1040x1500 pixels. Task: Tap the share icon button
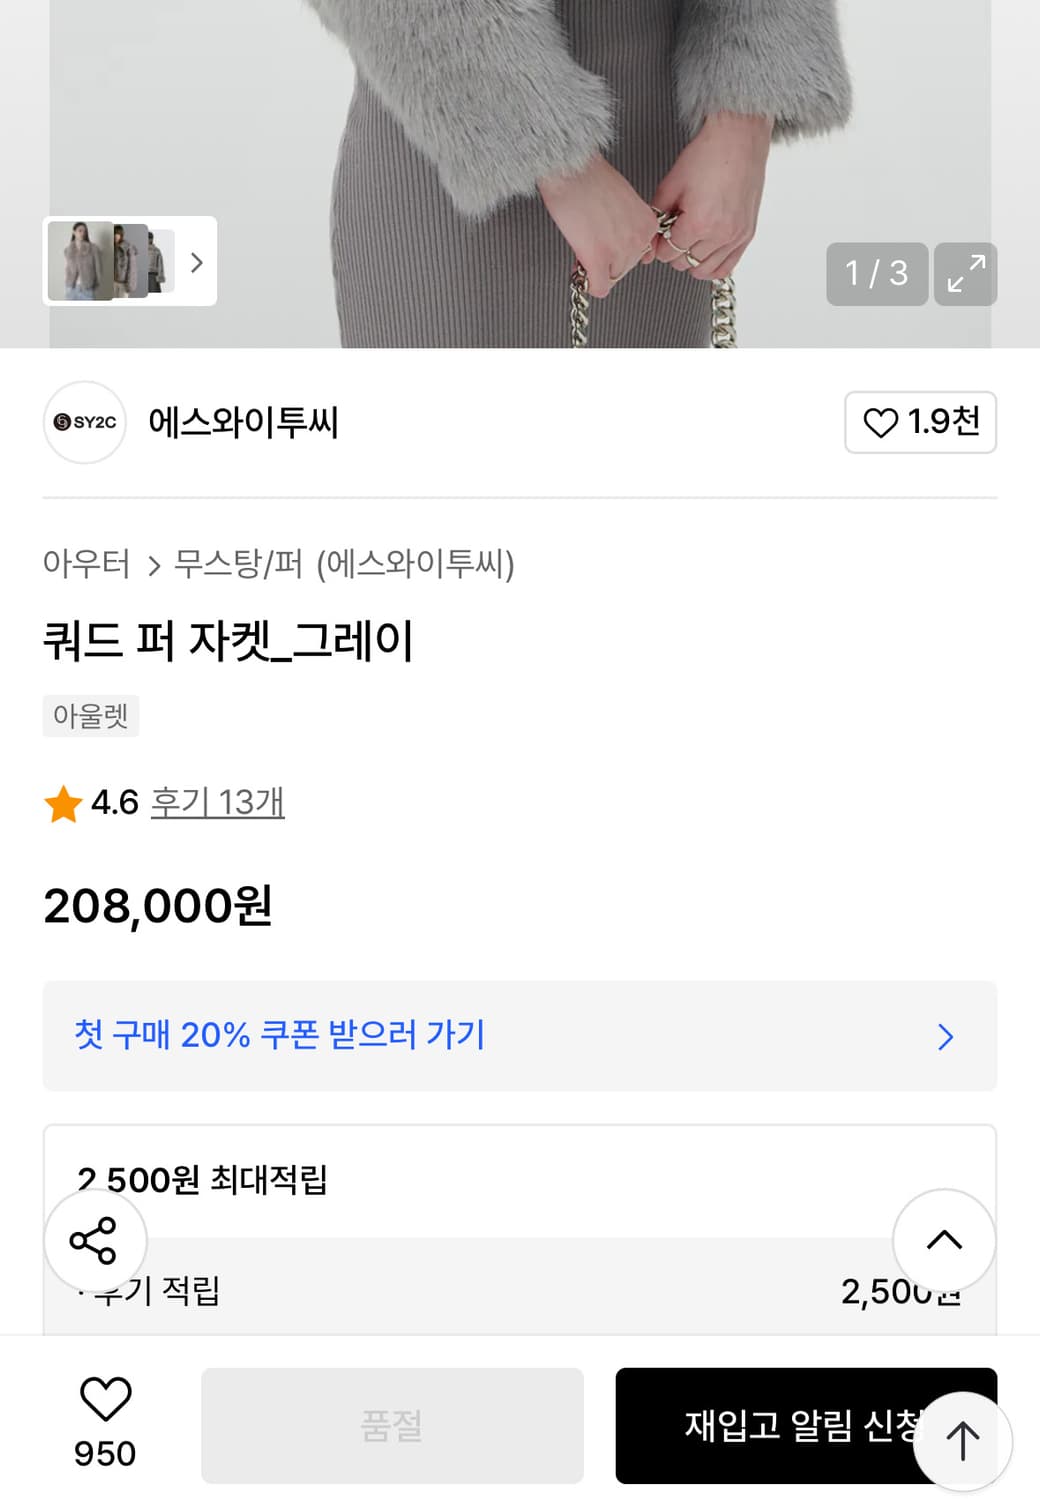94,1241
